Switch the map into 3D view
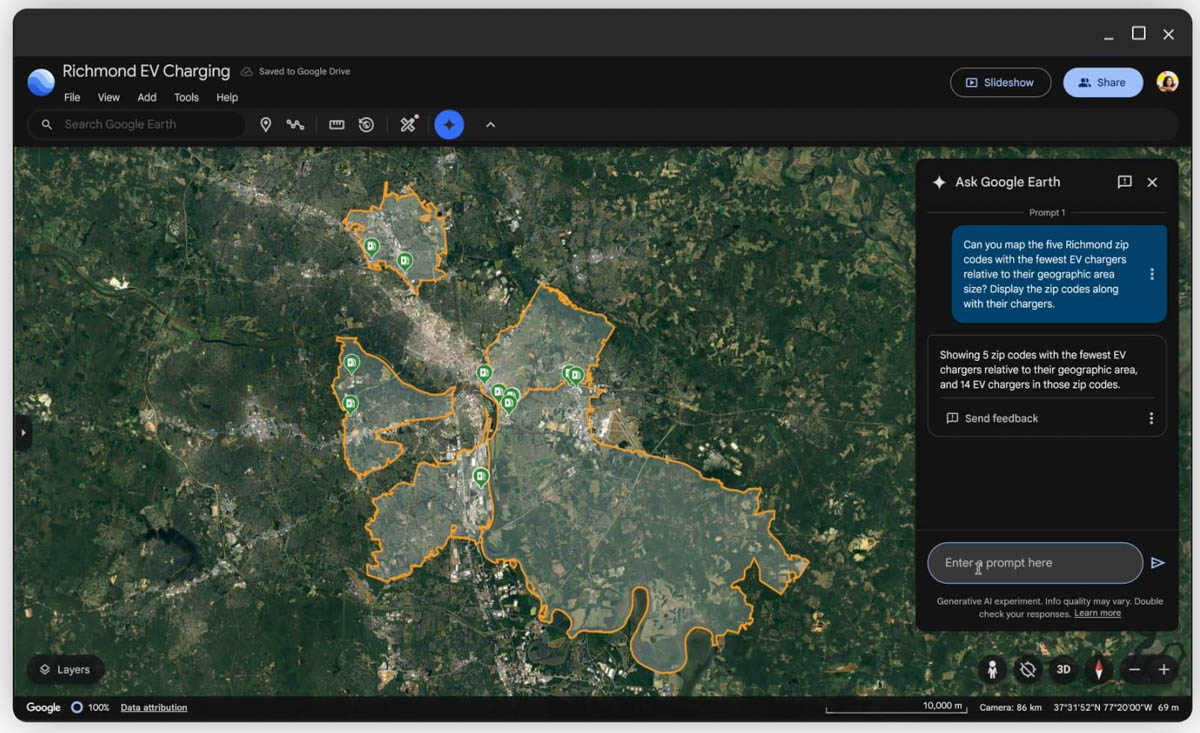1200x733 pixels. pos(1063,669)
